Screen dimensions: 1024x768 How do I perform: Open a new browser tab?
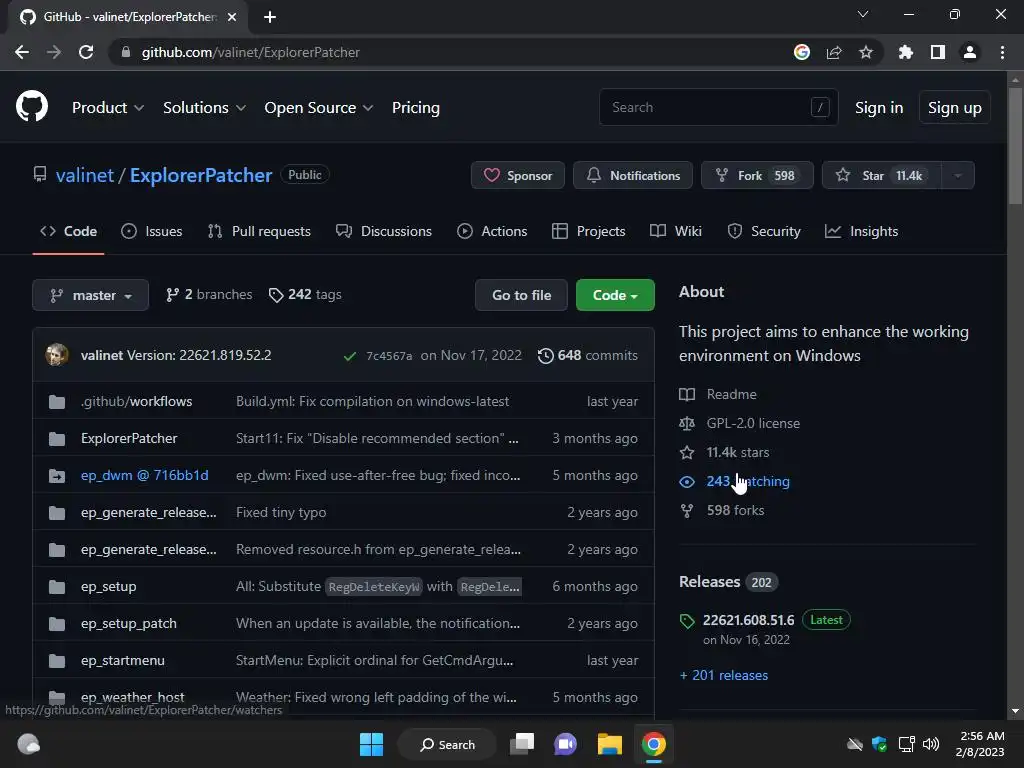270,17
